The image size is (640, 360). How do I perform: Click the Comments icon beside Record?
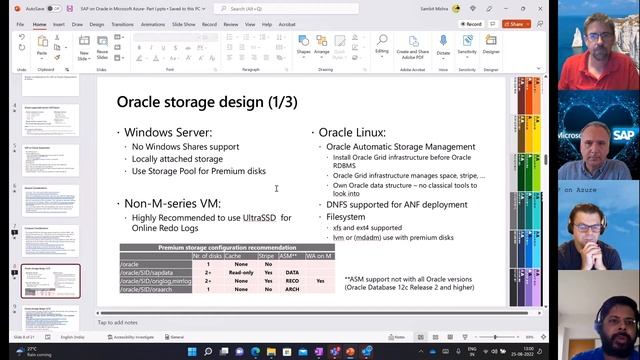493,24
